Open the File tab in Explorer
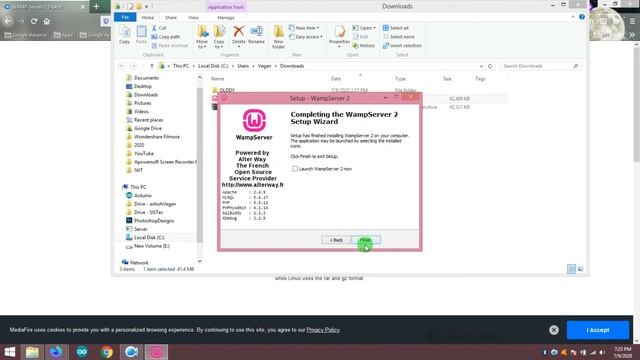Image resolution: width=640 pixels, height=360 pixels. click(125, 18)
